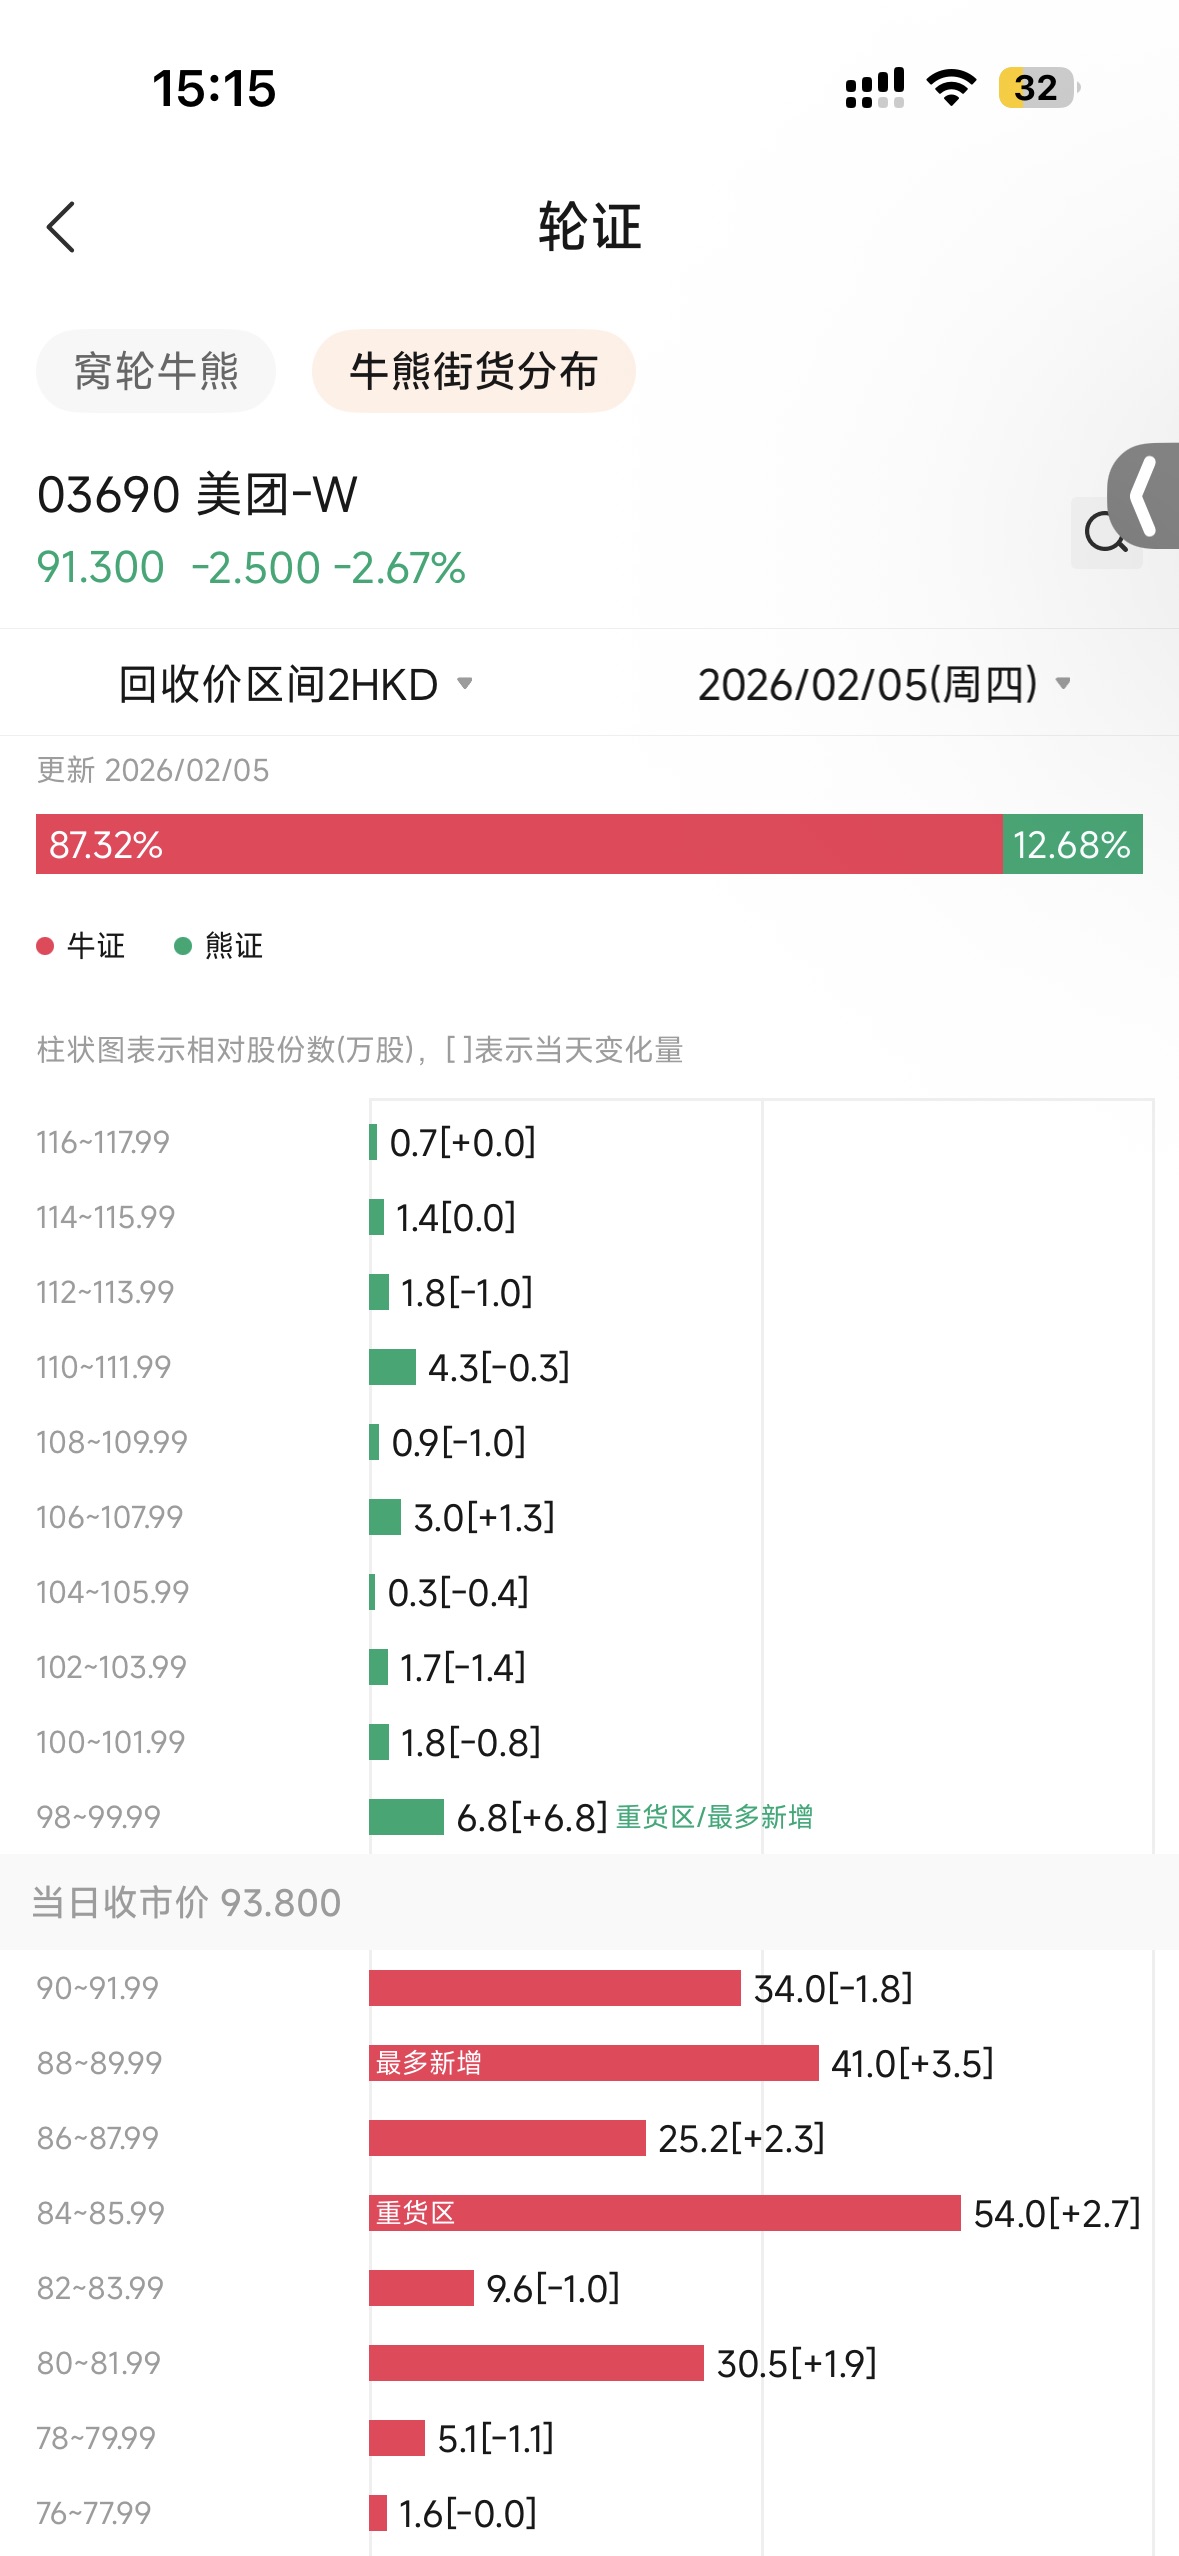This screenshot has width=1179, height=2556.
Task: Open the stock search magnifier icon
Action: [1104, 533]
